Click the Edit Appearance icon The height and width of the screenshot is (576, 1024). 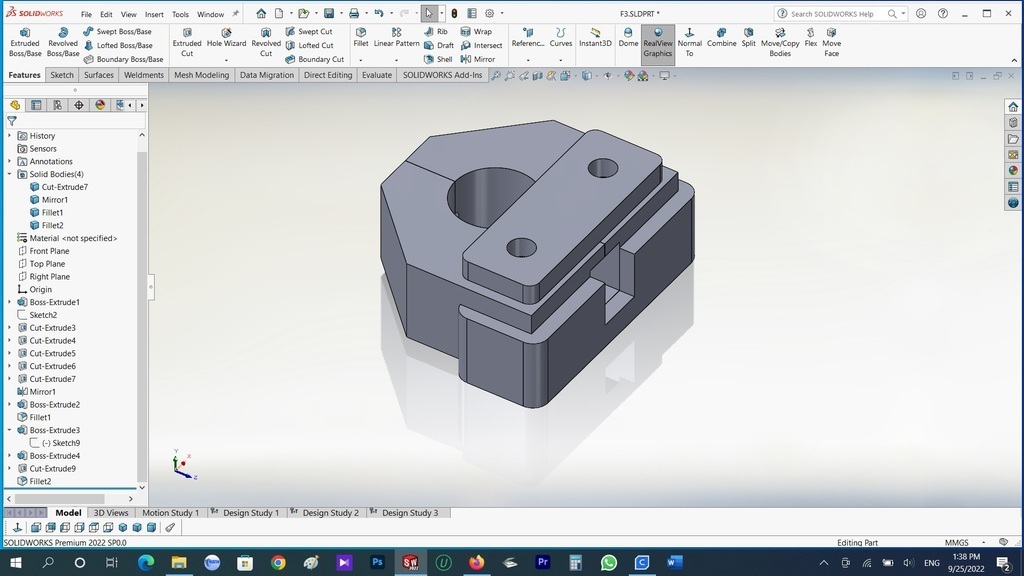(x=628, y=76)
